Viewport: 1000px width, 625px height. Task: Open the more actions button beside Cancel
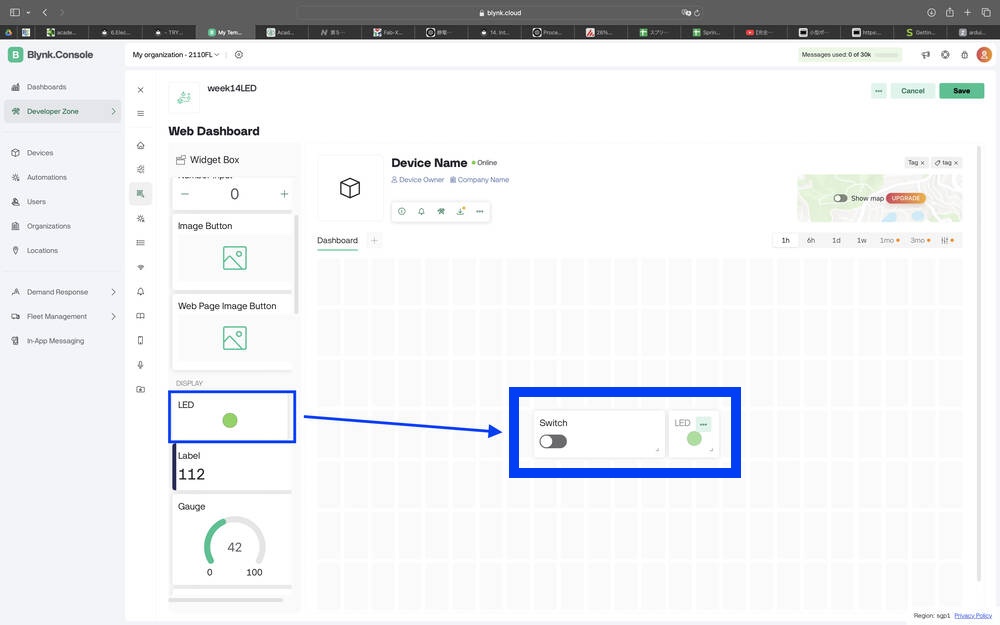tap(878, 91)
